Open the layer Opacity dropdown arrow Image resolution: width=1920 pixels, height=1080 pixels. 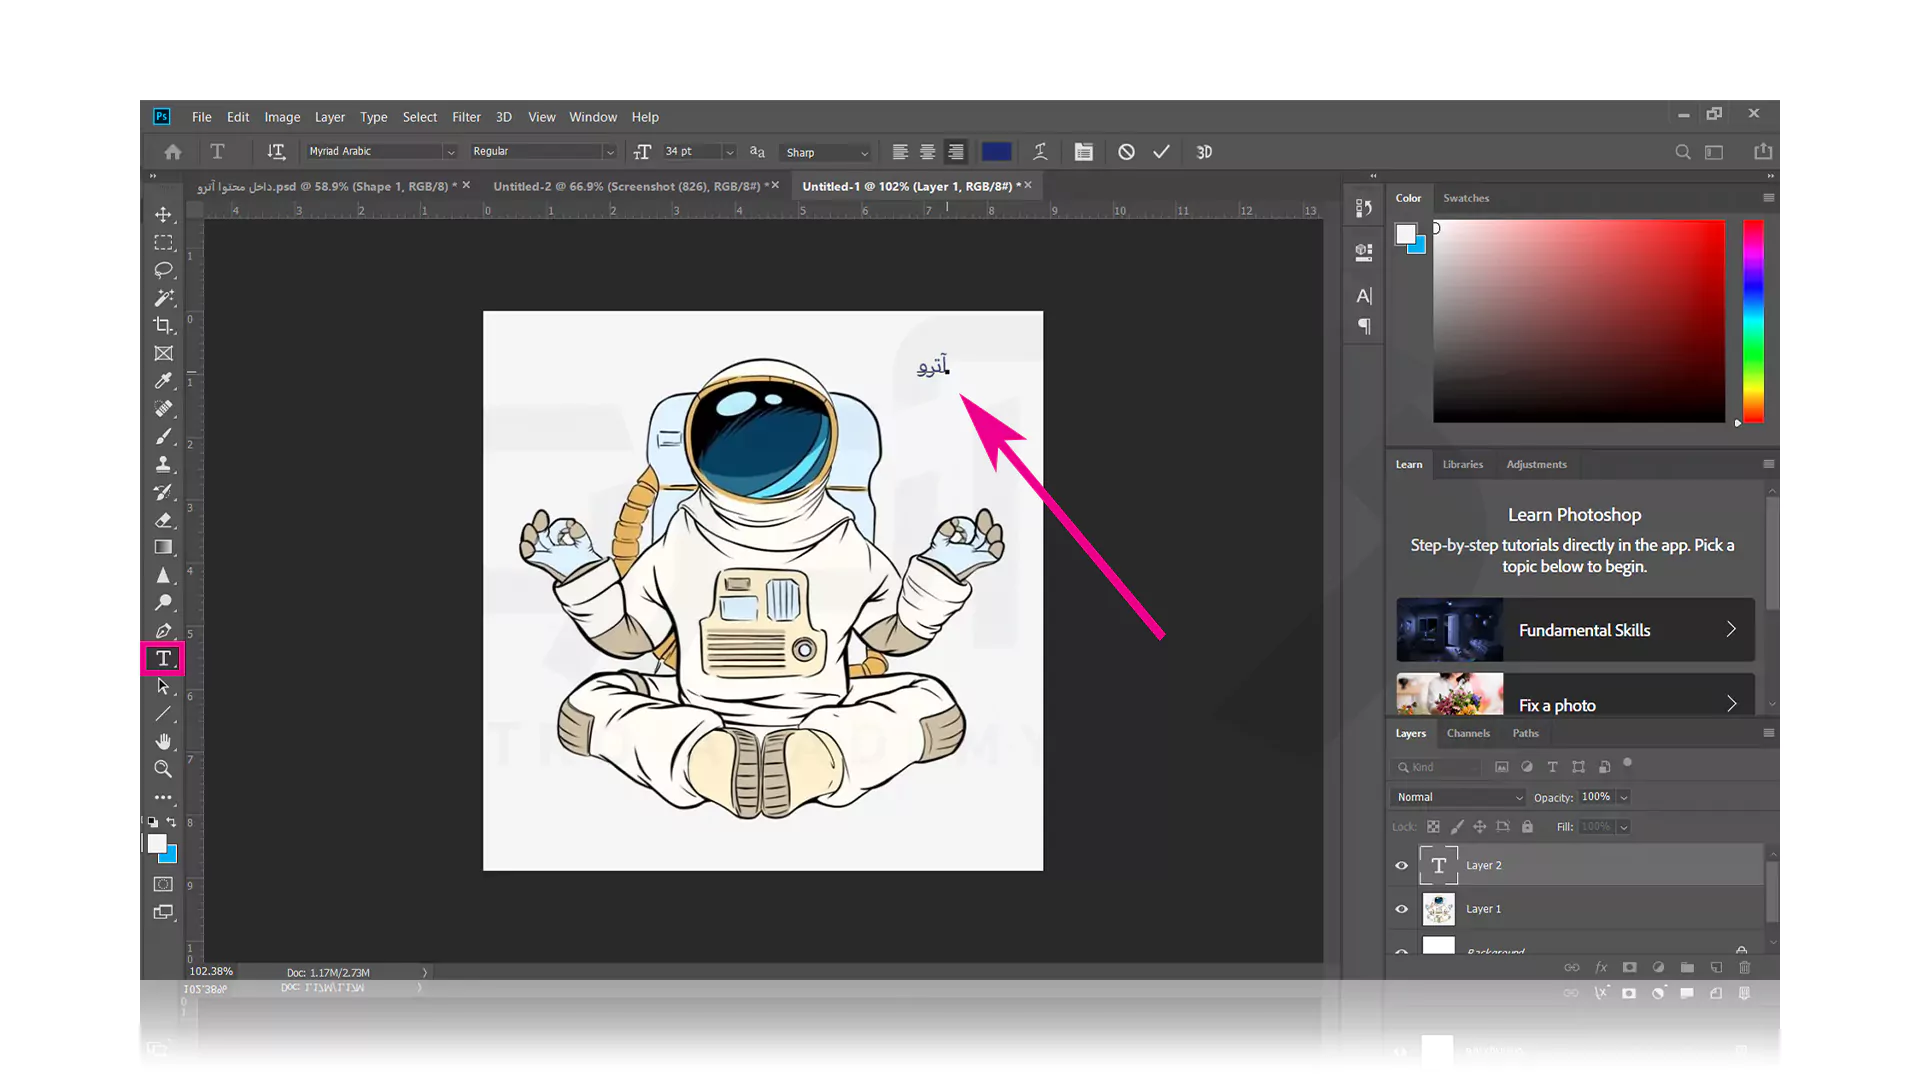1624,797
